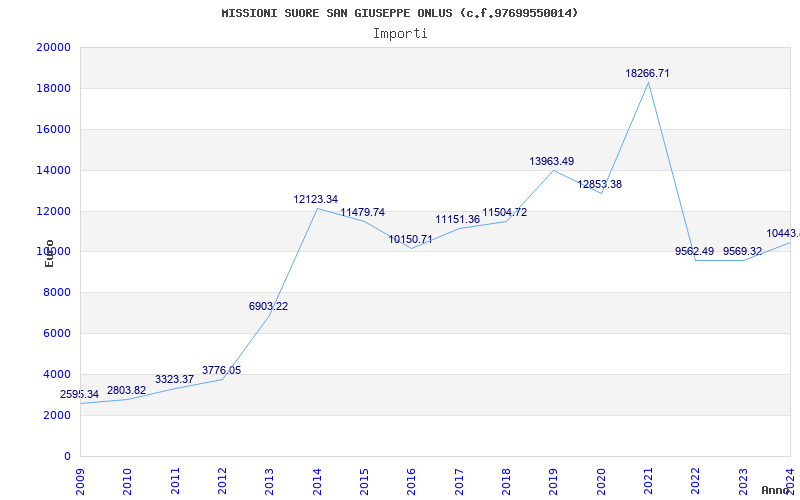Viewport: 800px width, 500px height.
Task: Click the 2013 x-axis year label
Action: tap(269, 482)
